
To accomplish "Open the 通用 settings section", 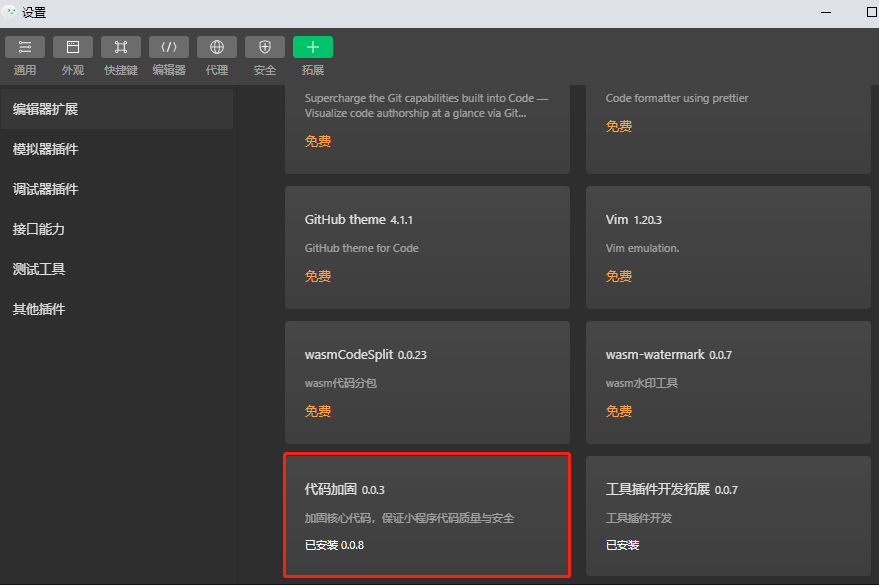I will (24, 55).
